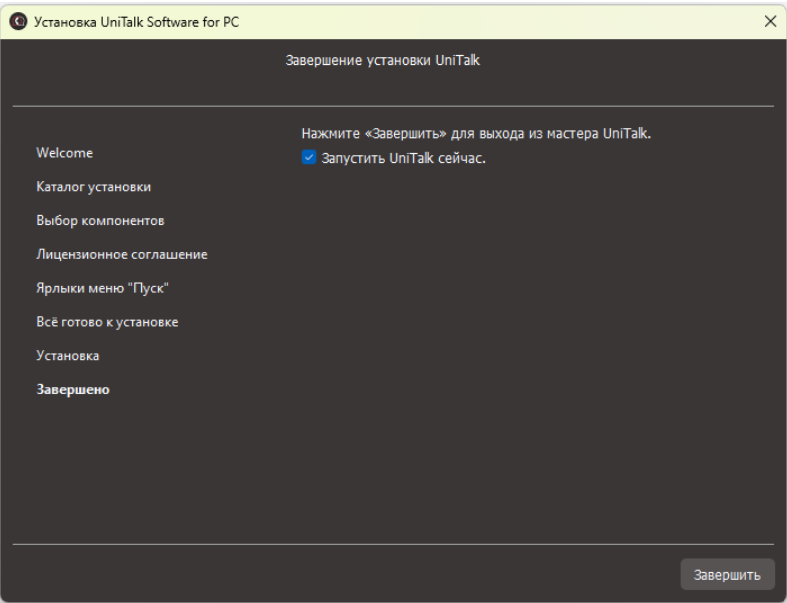
Task: Go to the Каталог установки step
Action: pos(94,187)
